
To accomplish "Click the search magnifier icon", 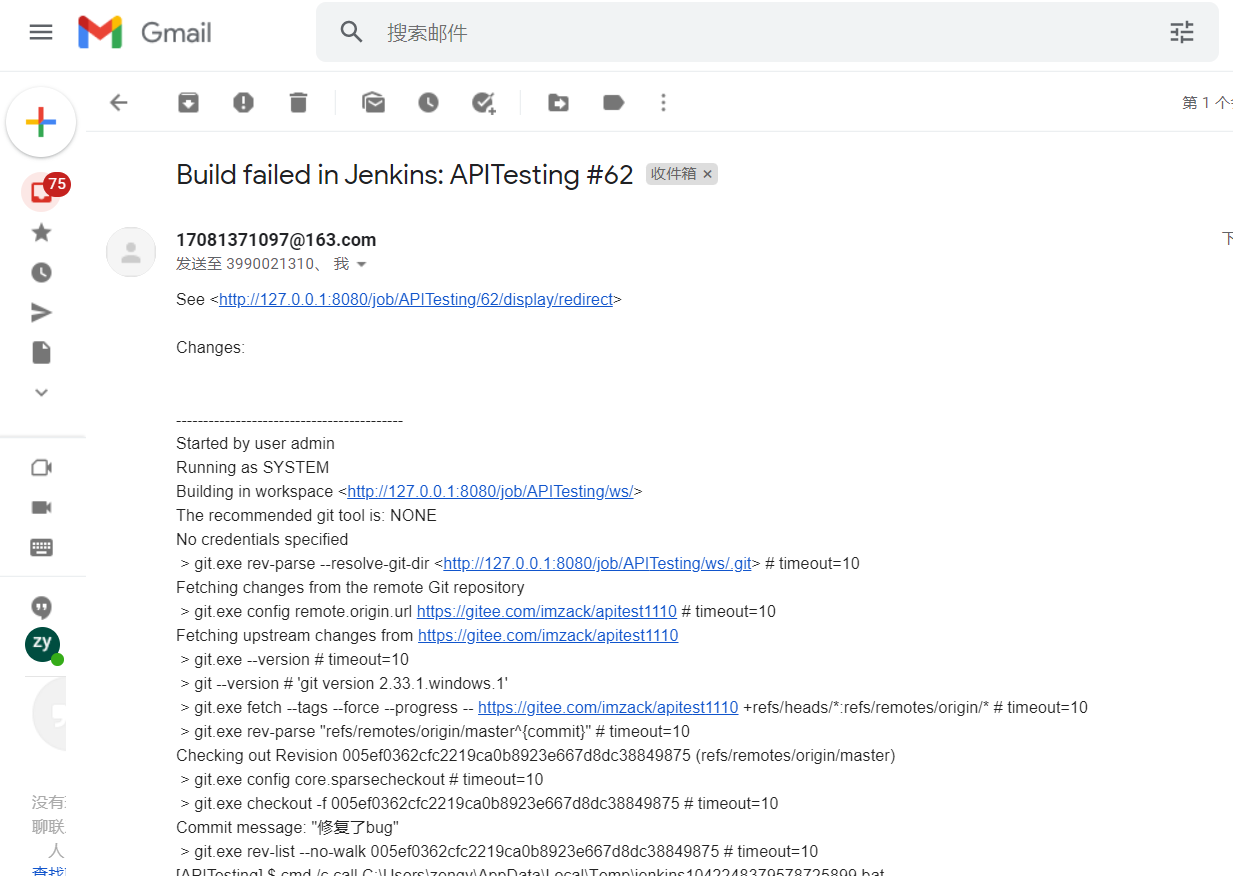I will [351, 32].
